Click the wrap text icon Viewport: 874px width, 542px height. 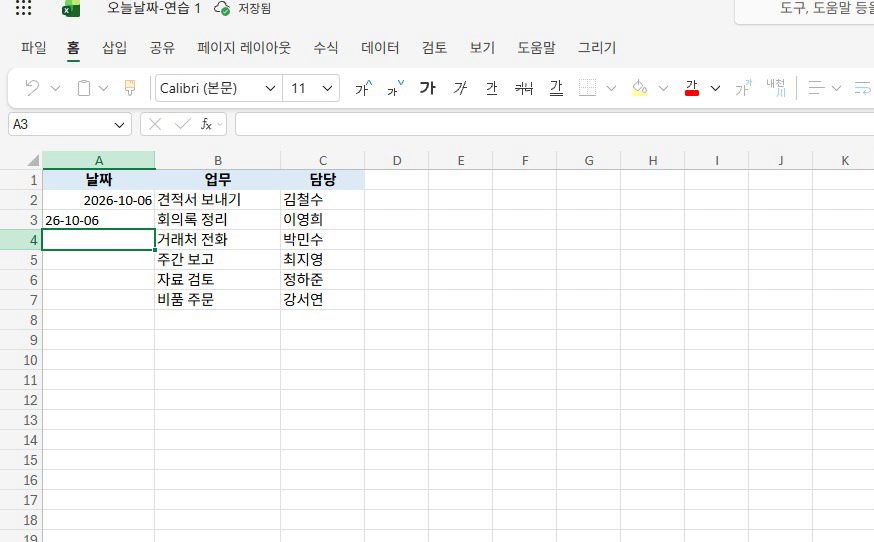pyautogui.click(x=863, y=88)
